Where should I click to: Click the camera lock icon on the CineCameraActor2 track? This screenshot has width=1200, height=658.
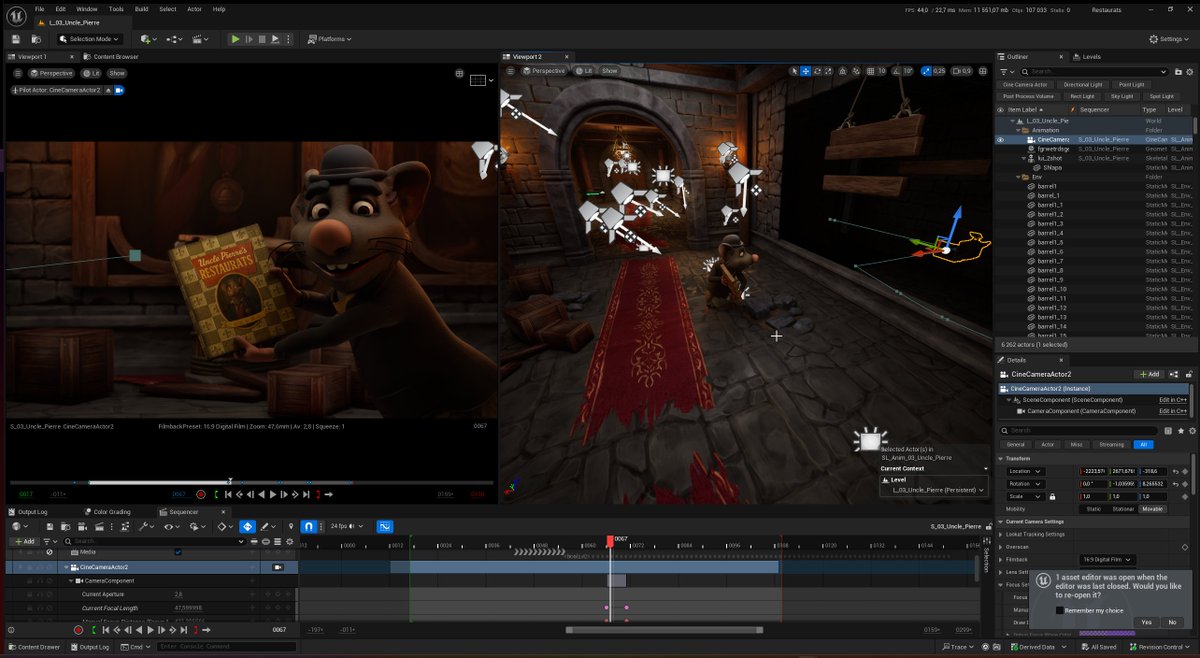278,567
